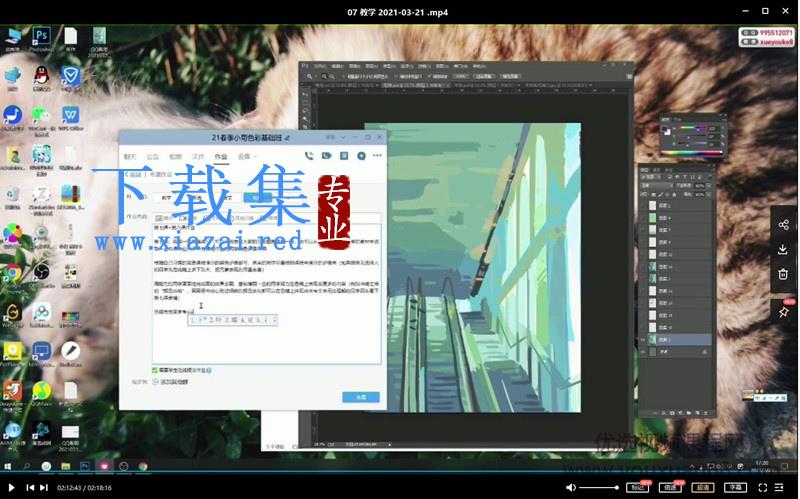The width and height of the screenshot is (800, 499).
Task: Adjust the player volume slider
Action: point(599,488)
